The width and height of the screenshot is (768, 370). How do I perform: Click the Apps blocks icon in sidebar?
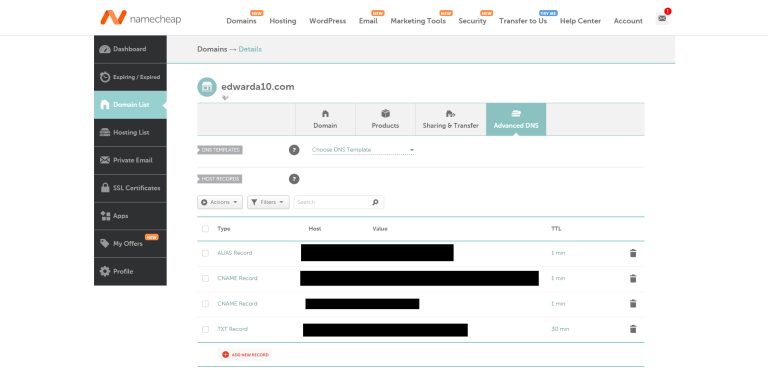pyautogui.click(x=105, y=216)
